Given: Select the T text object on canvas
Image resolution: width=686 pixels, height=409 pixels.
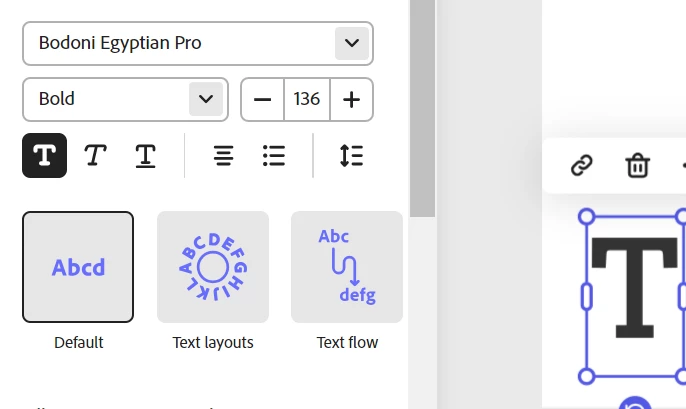Looking at the screenshot, I should coord(634,287).
